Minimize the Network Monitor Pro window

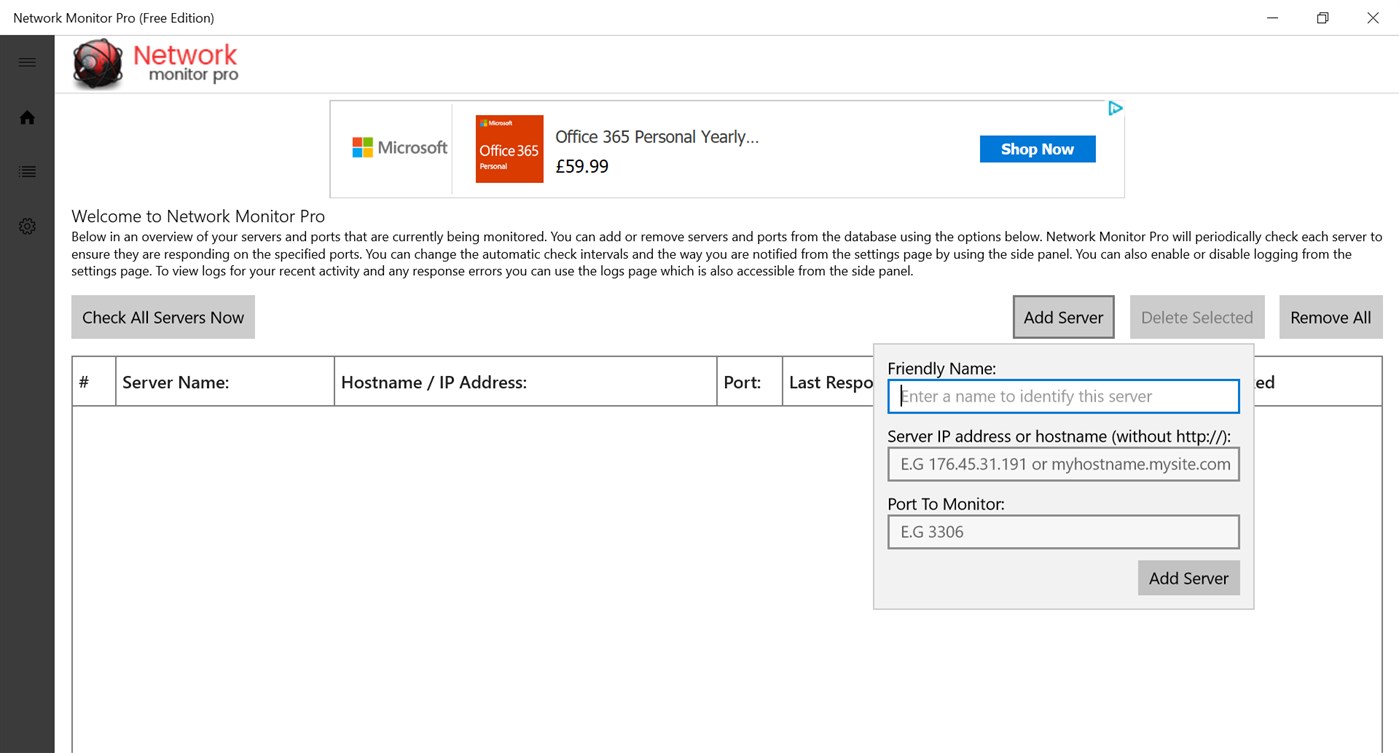[x=1272, y=18]
